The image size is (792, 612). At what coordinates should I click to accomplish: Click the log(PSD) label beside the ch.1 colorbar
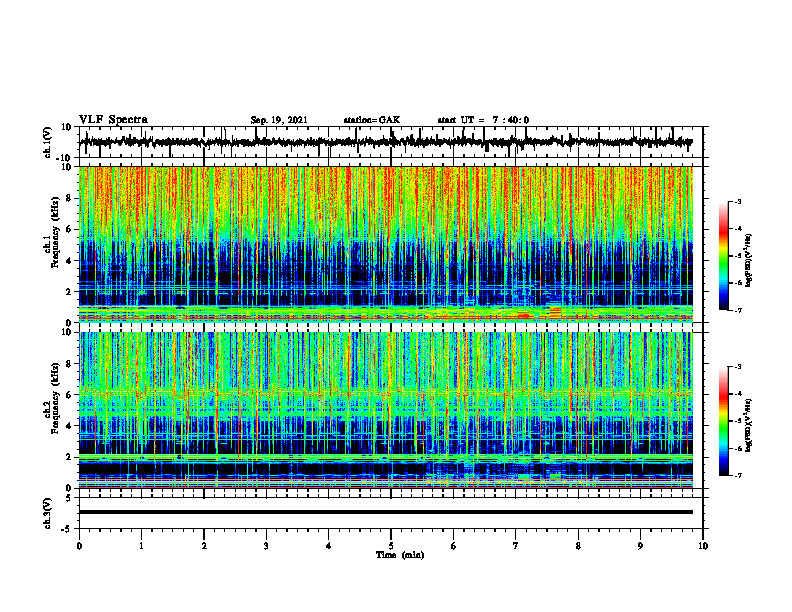click(749, 261)
